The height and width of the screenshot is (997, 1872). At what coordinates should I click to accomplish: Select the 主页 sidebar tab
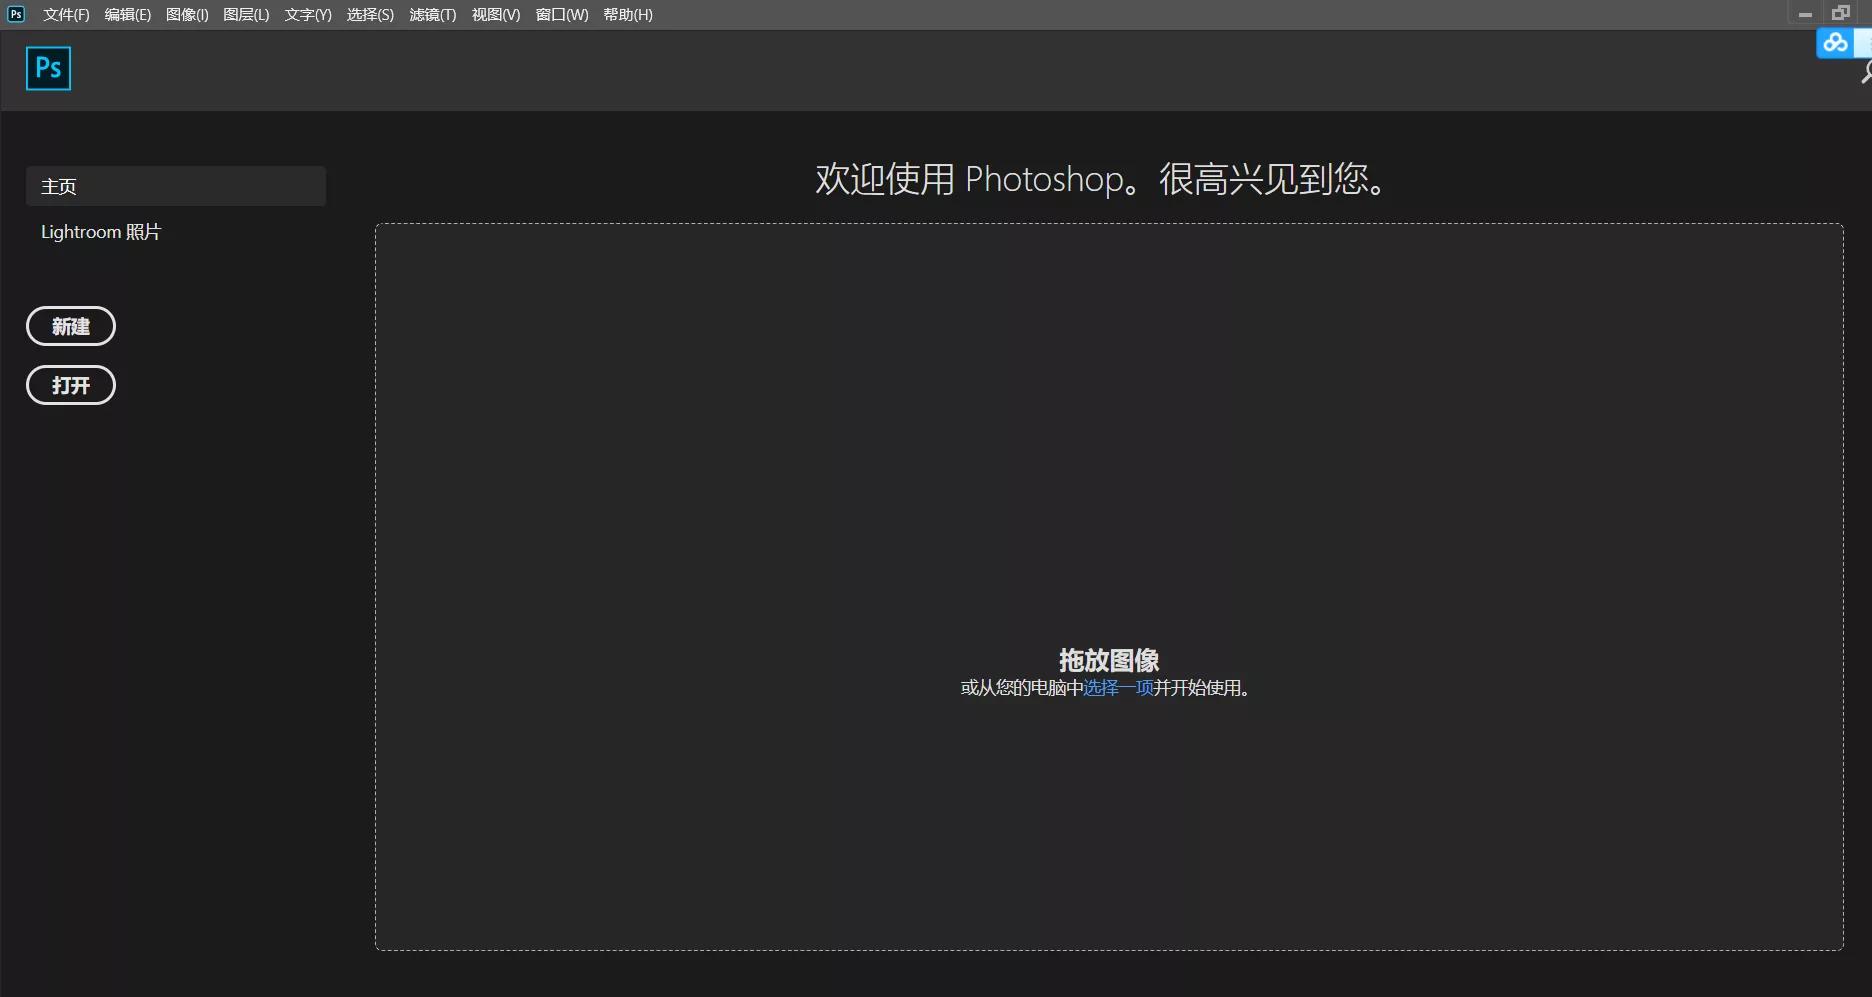(176, 186)
